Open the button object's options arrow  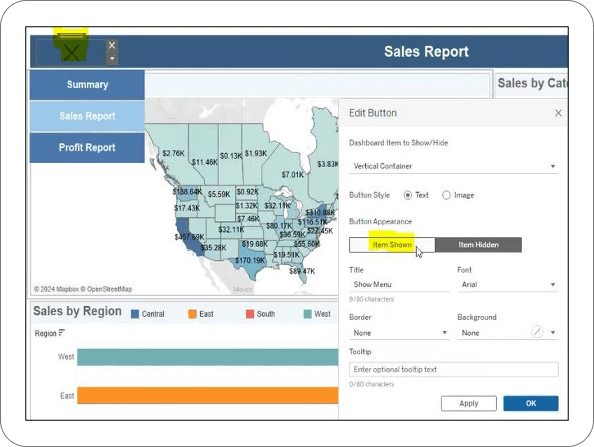[x=112, y=59]
